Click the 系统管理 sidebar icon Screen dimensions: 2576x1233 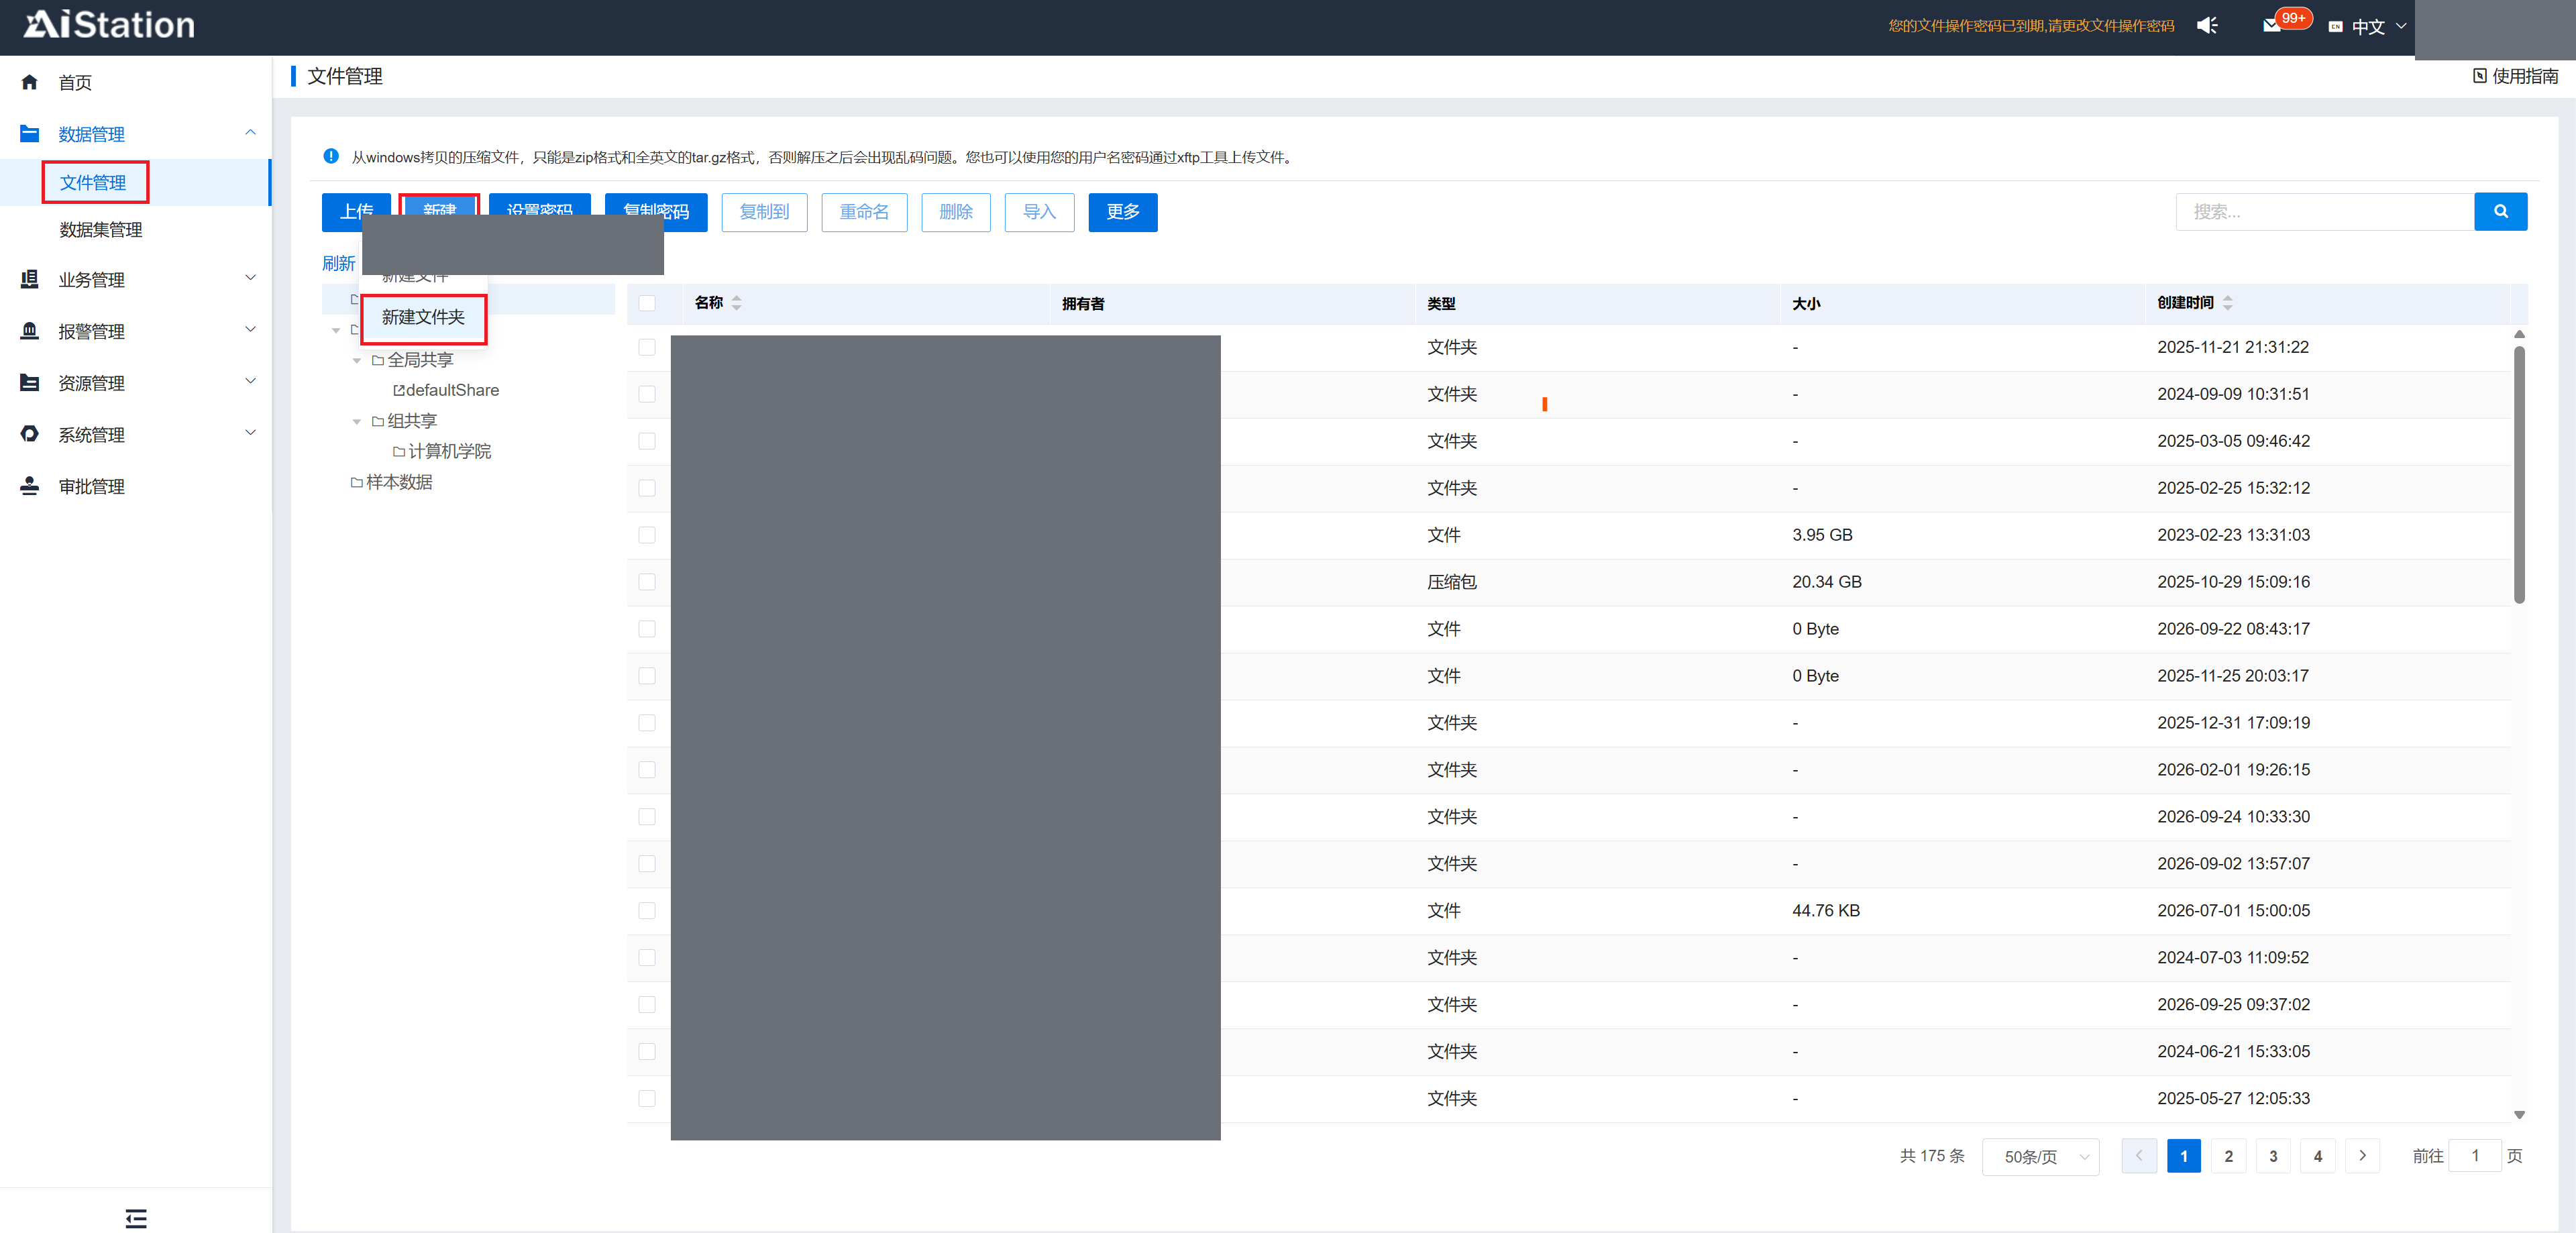tap(29, 434)
